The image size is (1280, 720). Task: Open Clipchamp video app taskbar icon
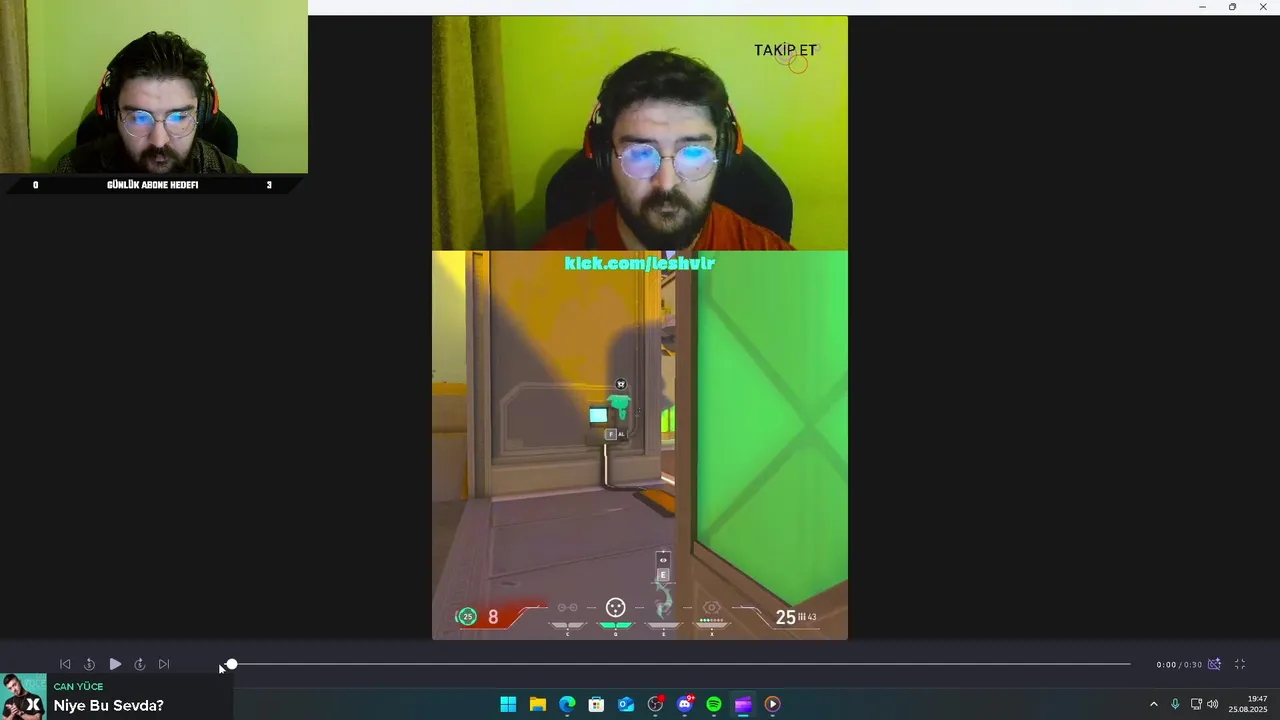(743, 704)
